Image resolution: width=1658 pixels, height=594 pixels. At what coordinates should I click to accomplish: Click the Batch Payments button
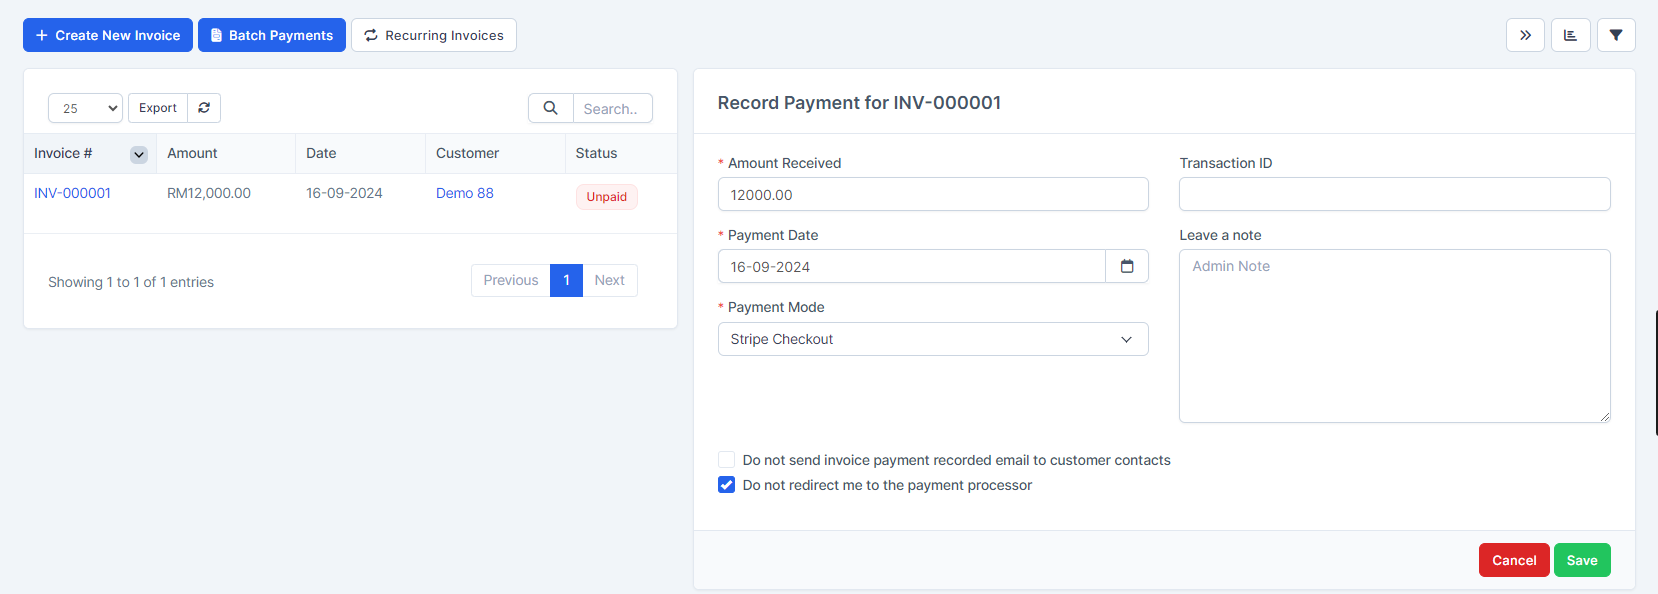point(272,35)
